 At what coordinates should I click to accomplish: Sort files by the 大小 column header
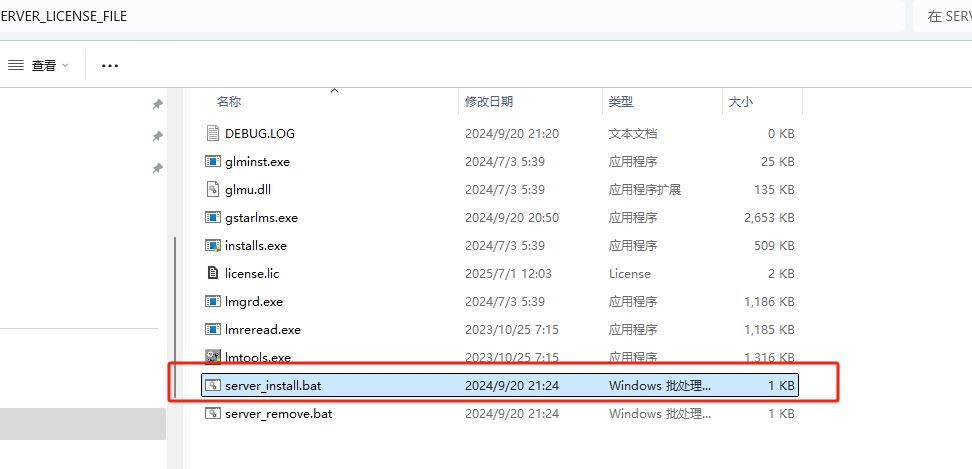pos(741,102)
